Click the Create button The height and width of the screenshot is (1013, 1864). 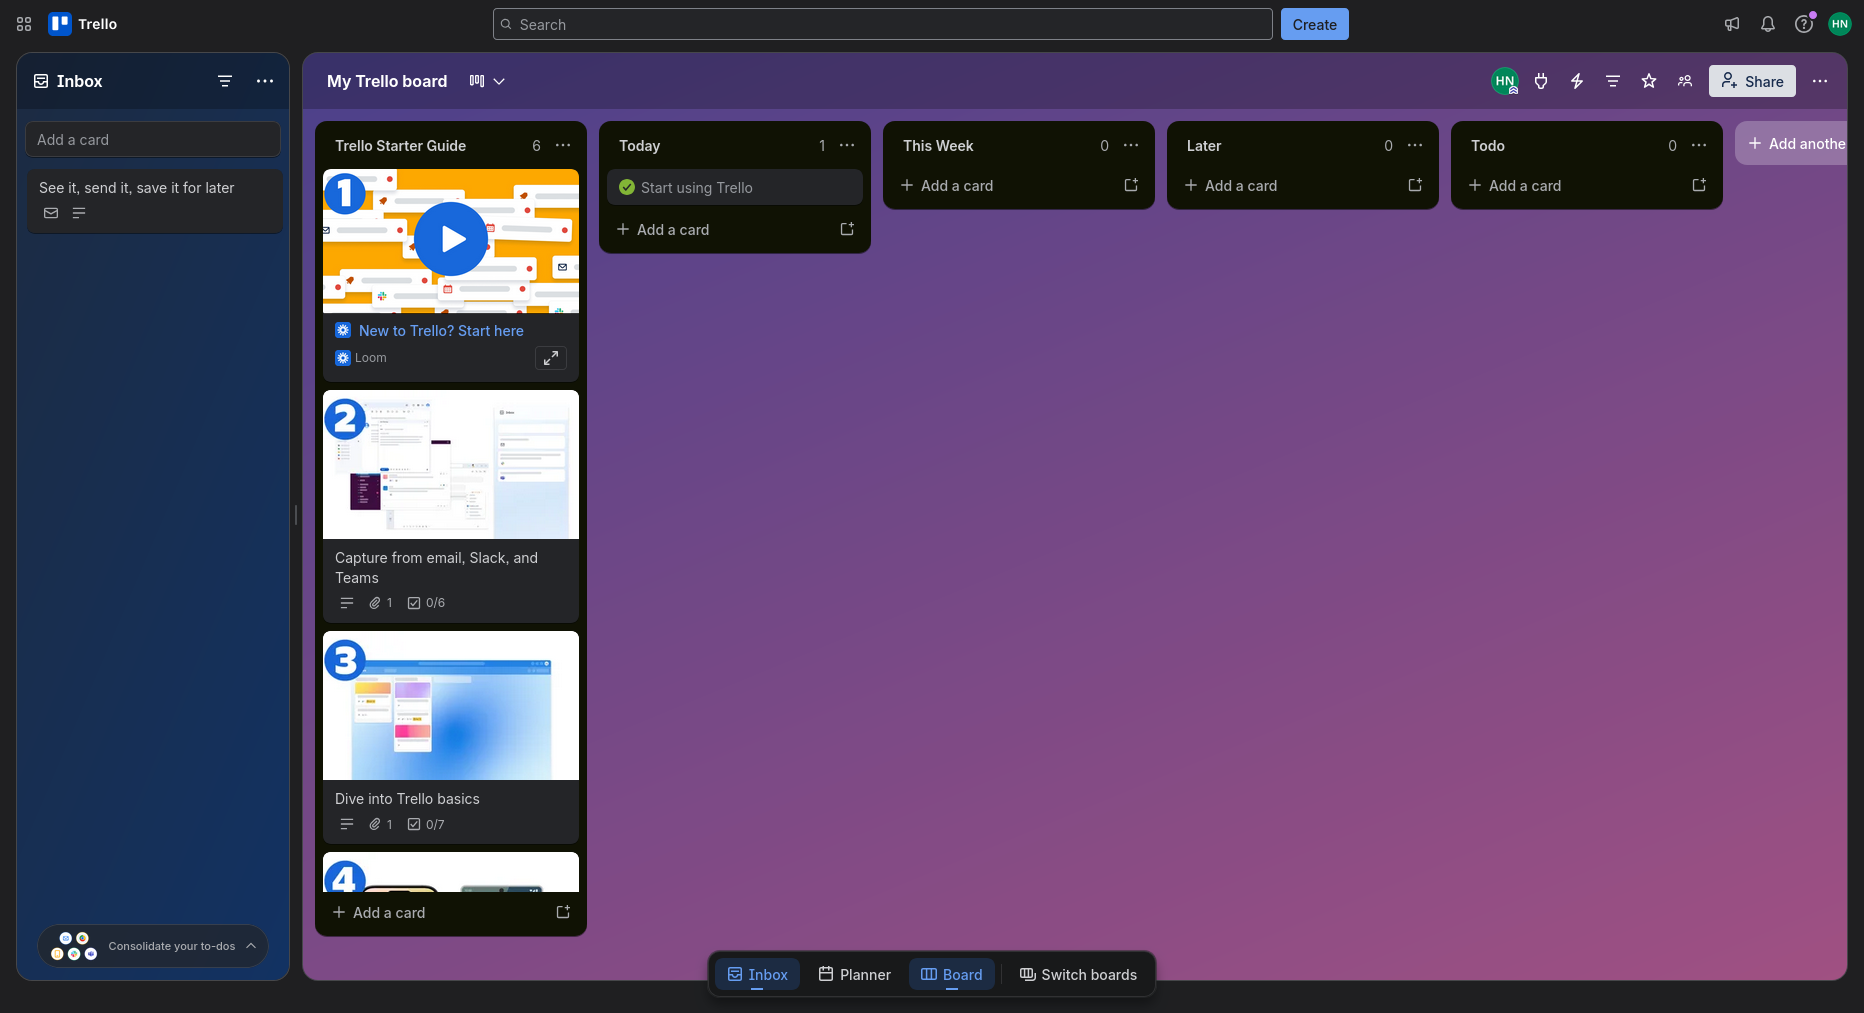1314,24
